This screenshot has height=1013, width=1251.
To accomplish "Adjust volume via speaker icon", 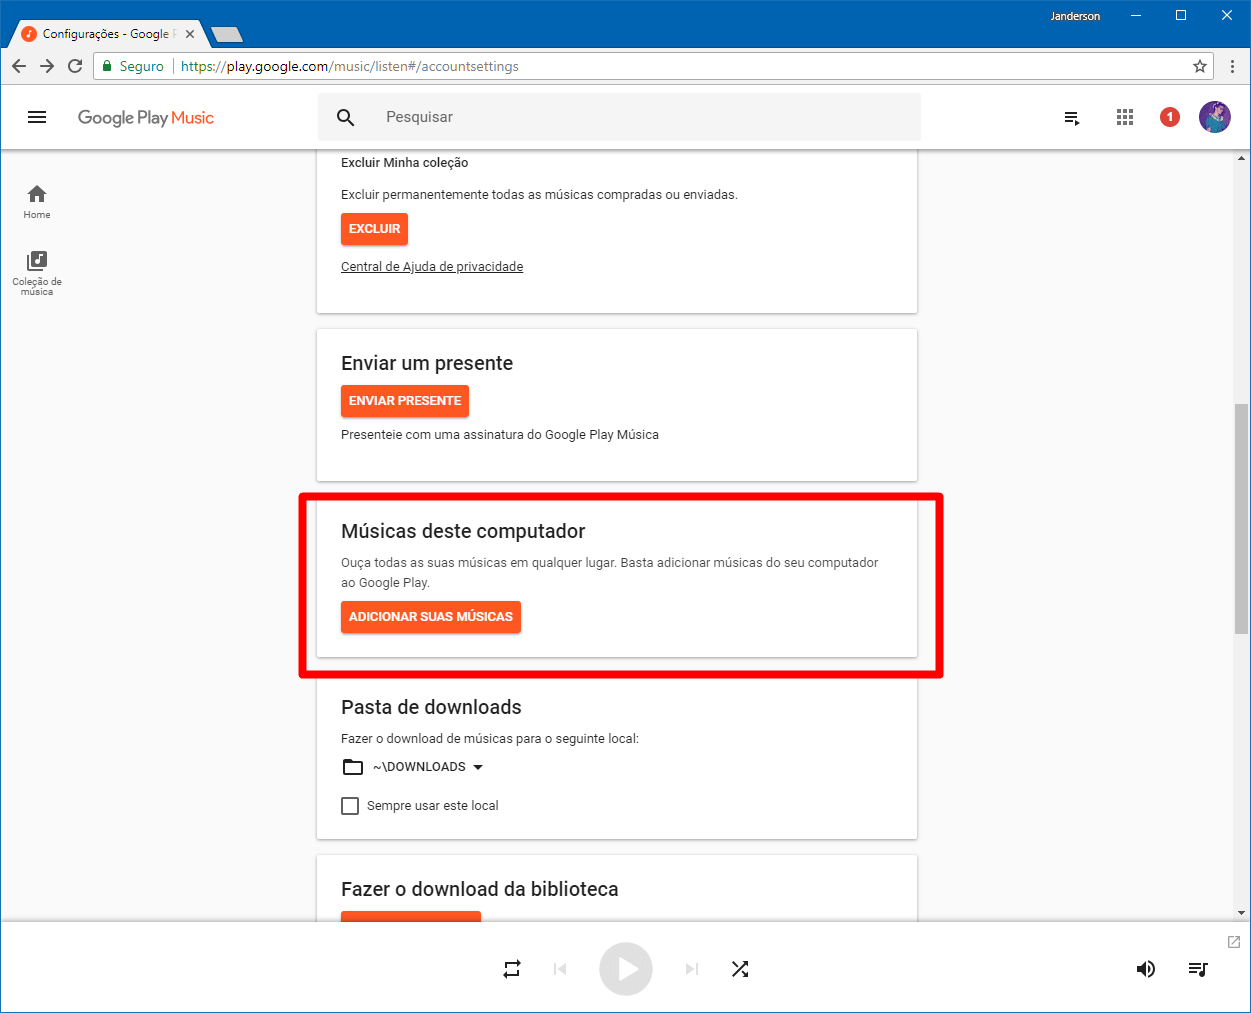I will tap(1146, 968).
